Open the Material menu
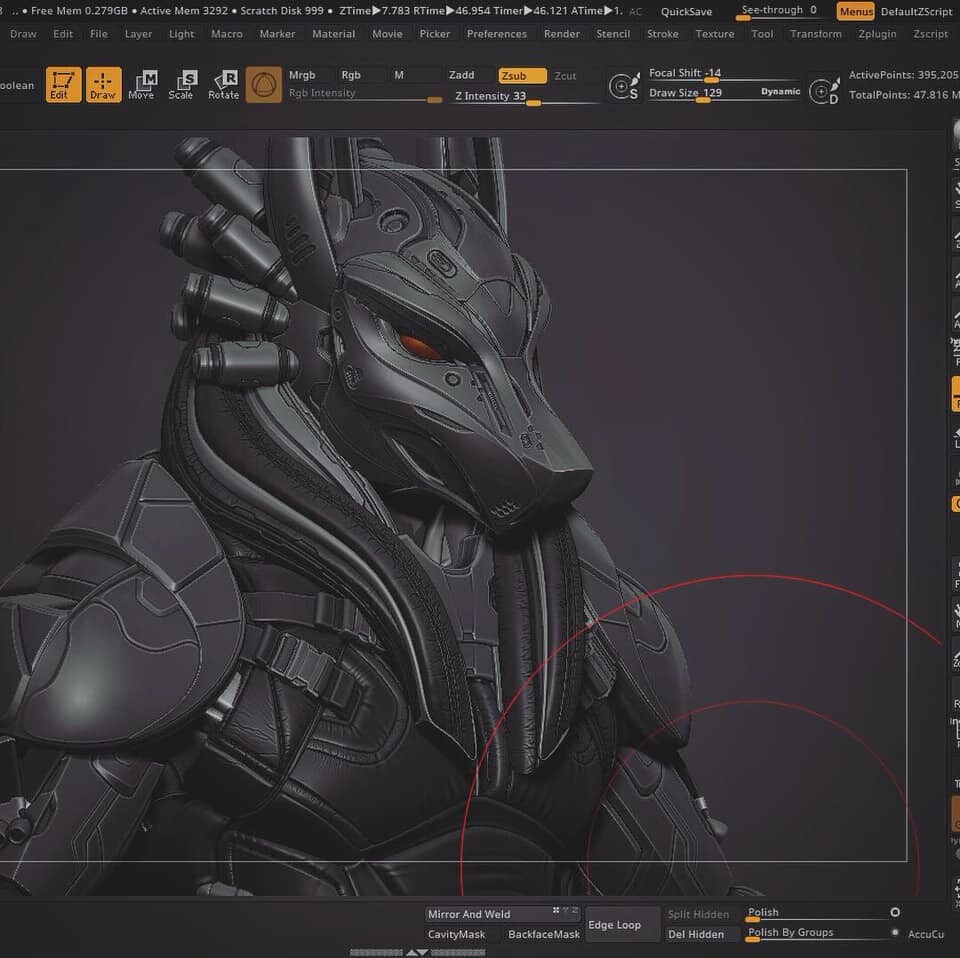The width and height of the screenshot is (960, 958). coord(334,34)
